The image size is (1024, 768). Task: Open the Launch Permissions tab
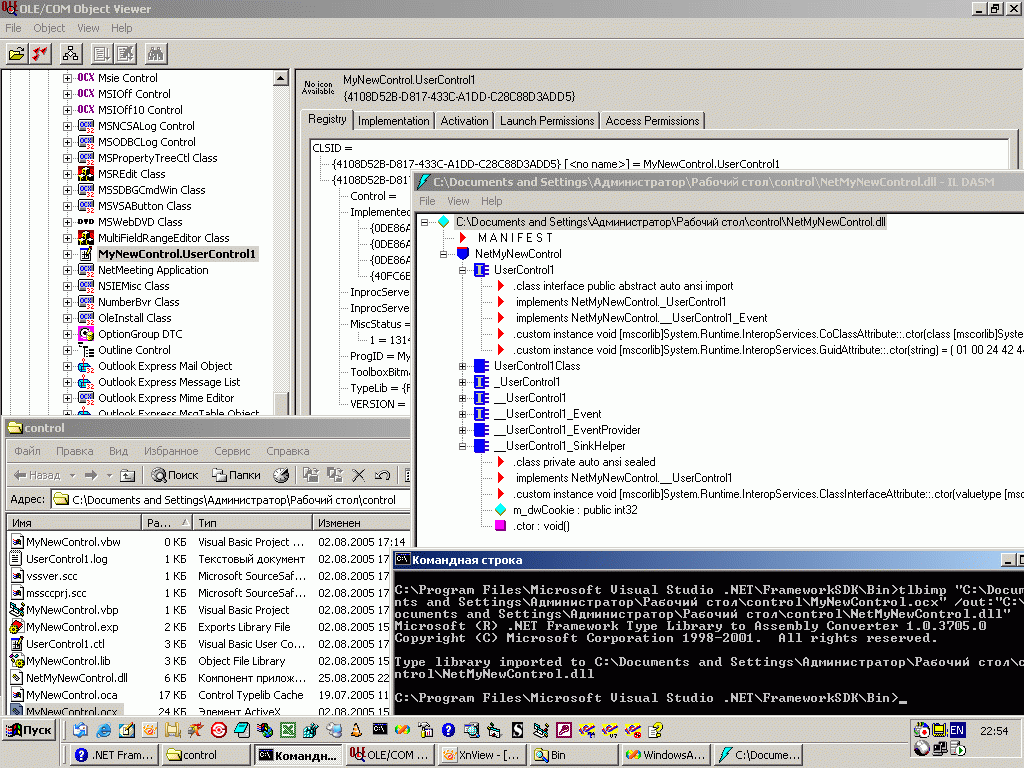(x=547, y=121)
